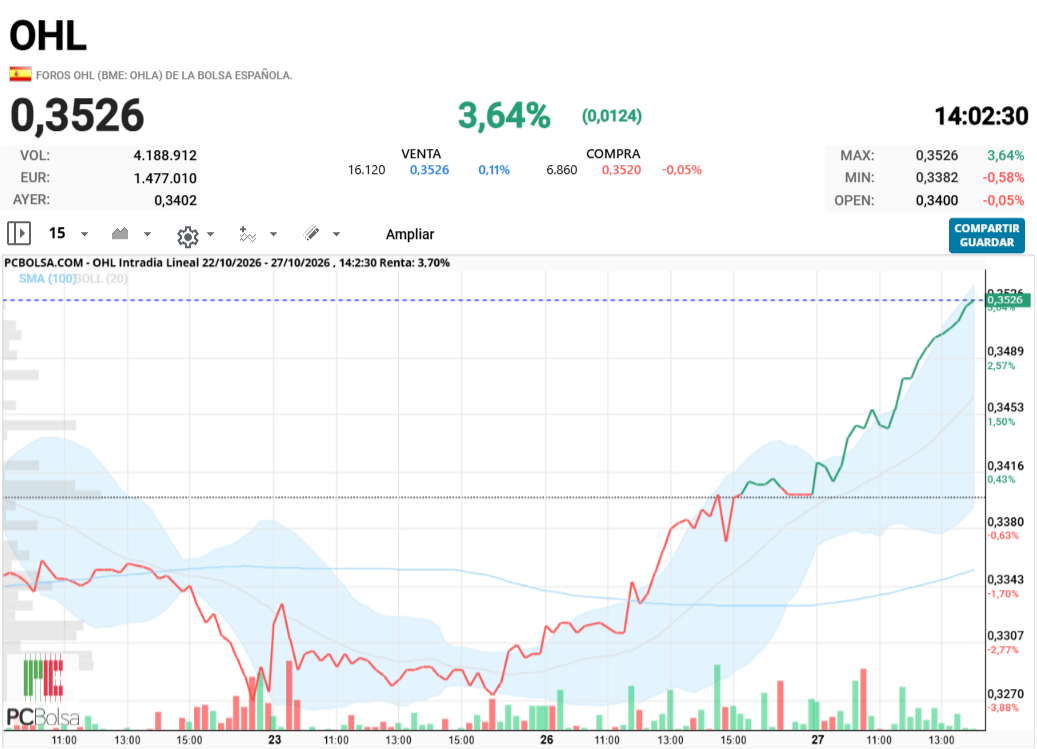Click the 0,3343 price axis label
1037x749 pixels.
click(1005, 579)
